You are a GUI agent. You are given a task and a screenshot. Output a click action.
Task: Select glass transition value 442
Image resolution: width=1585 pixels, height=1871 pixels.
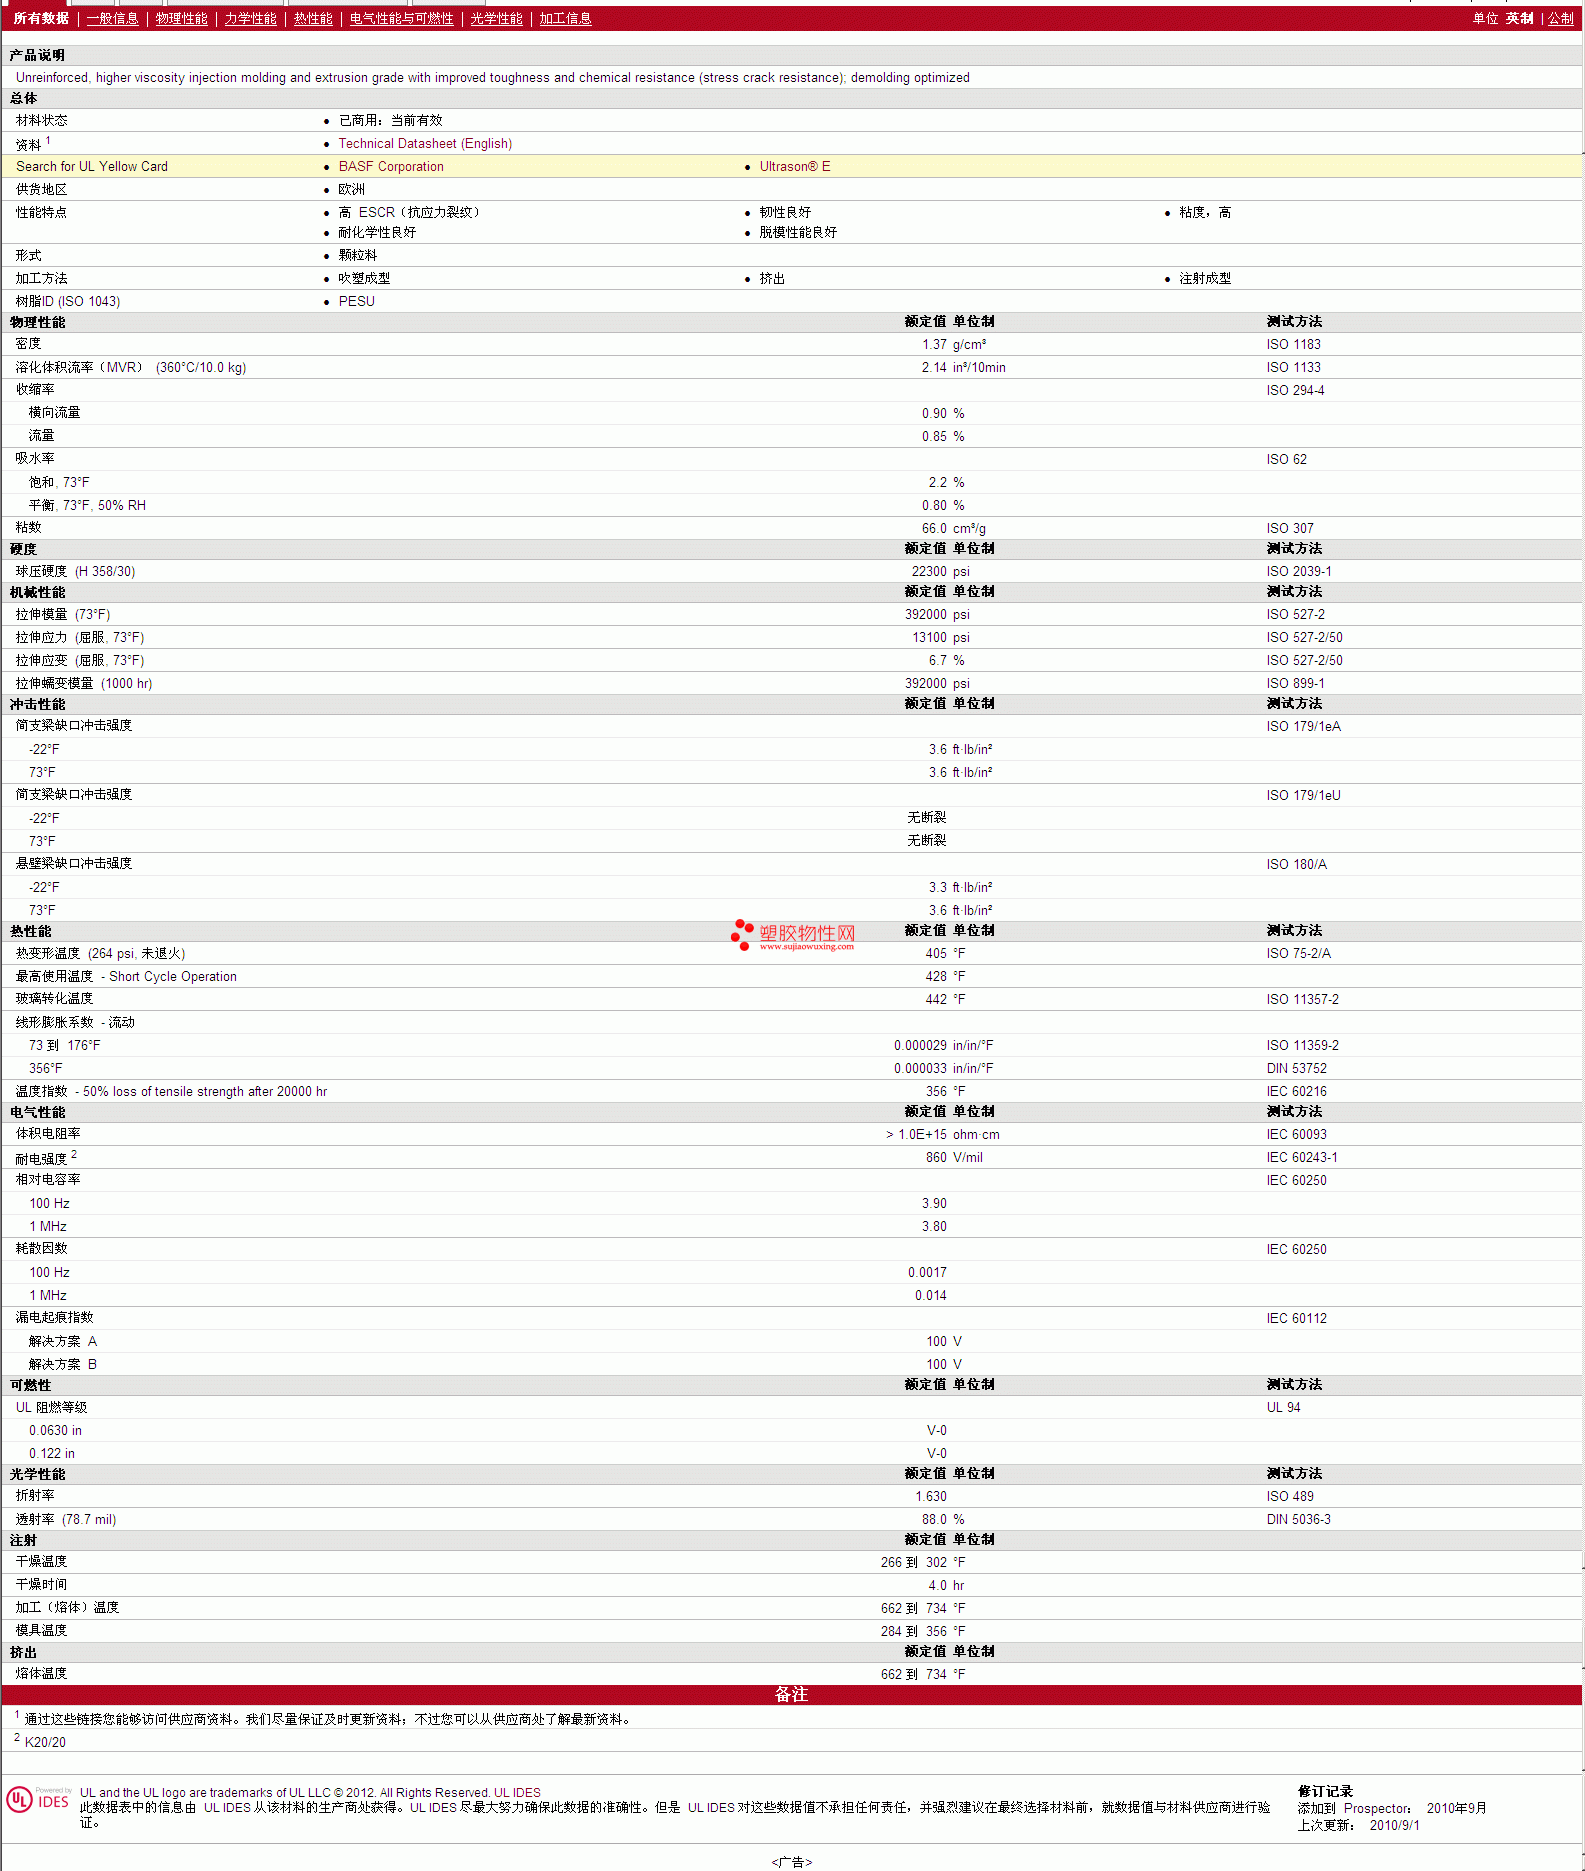point(936,999)
